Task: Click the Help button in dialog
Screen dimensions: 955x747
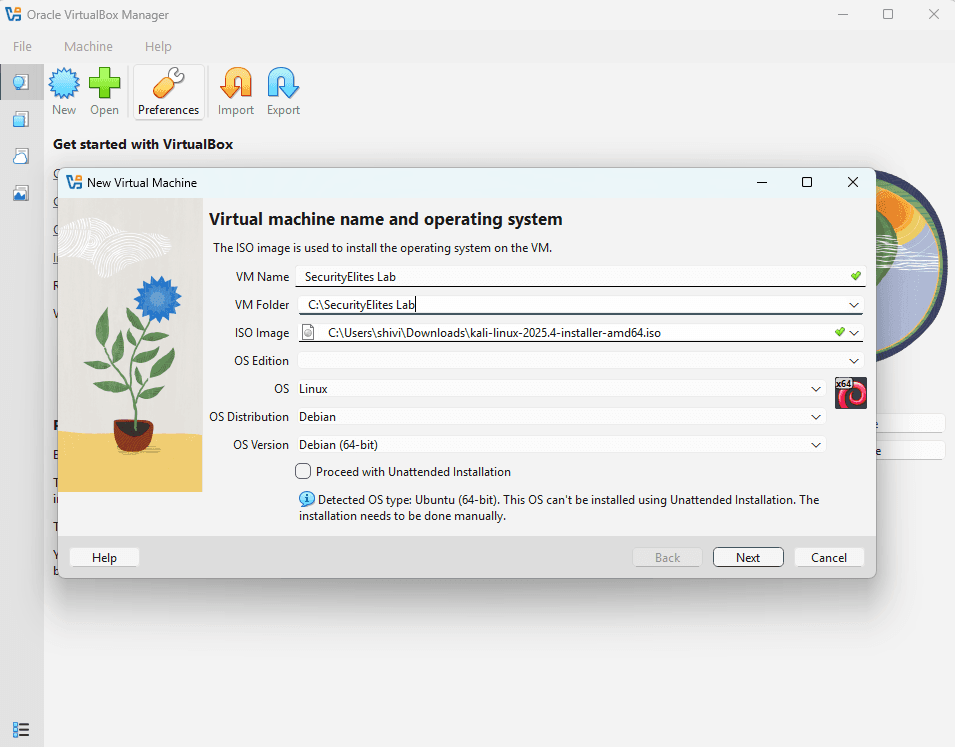Action: pos(104,558)
